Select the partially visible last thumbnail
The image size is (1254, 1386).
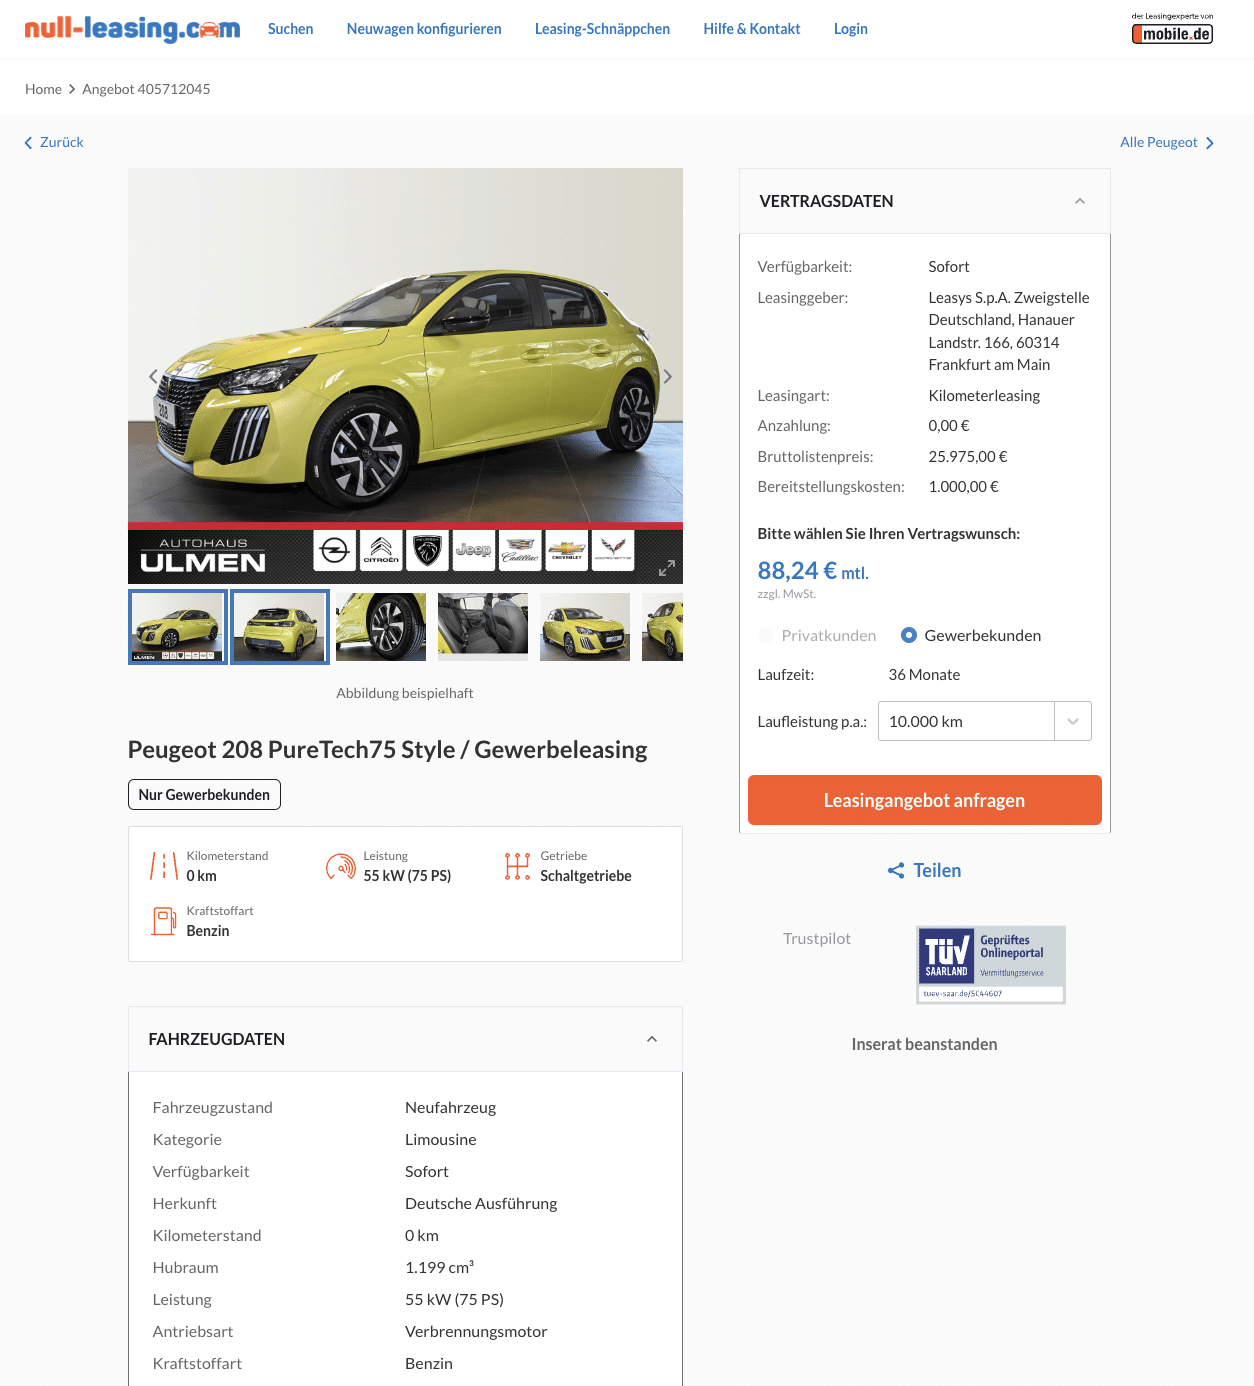coord(662,627)
